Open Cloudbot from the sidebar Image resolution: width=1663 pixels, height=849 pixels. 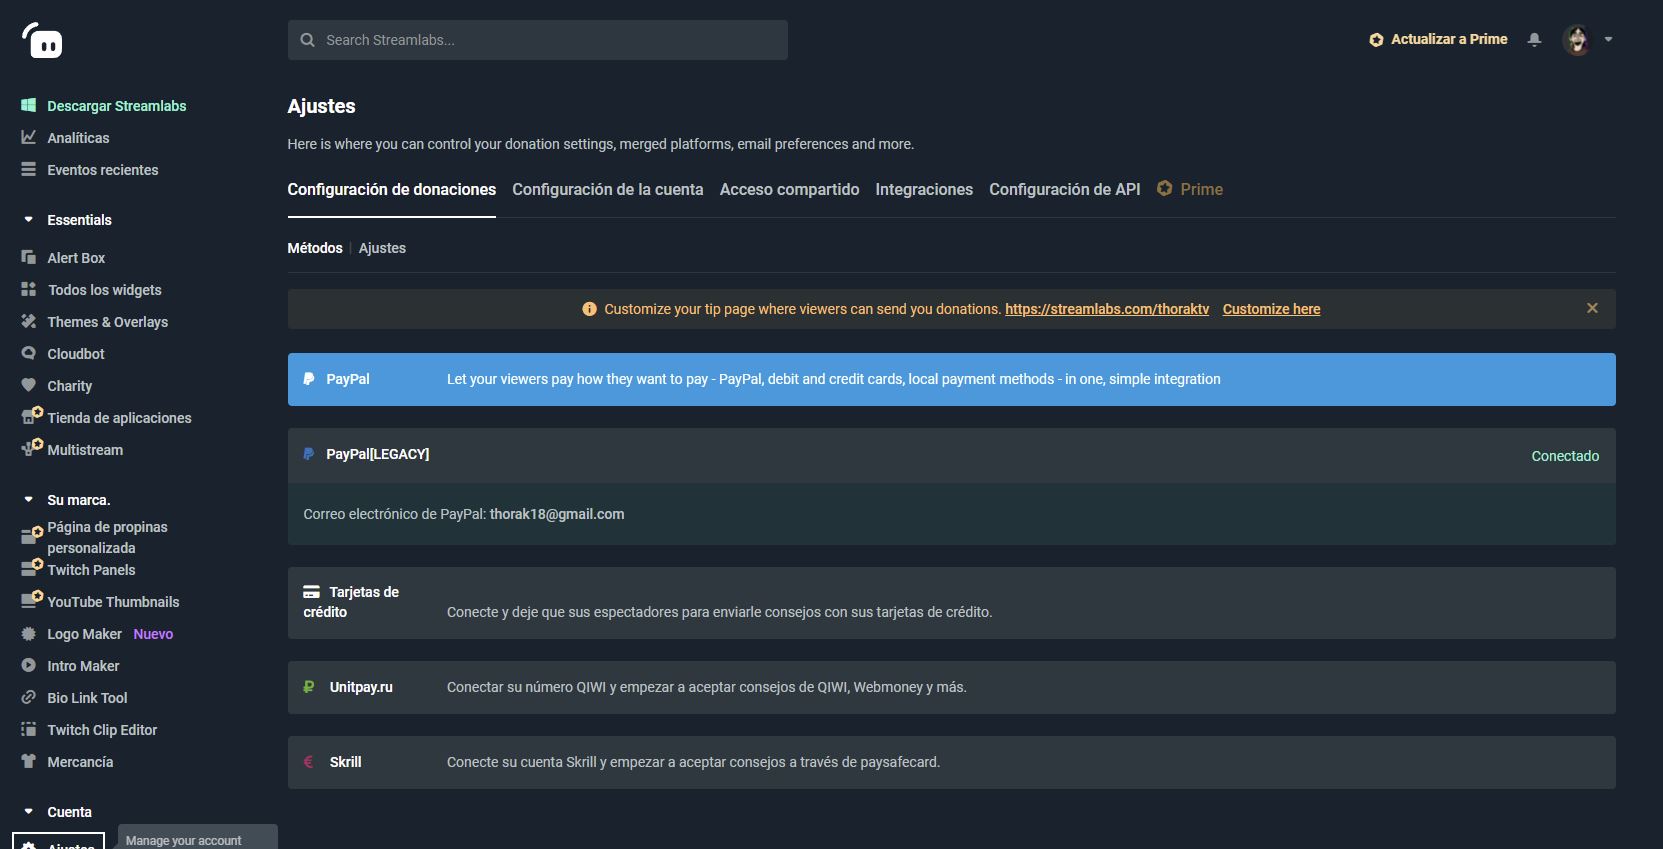click(x=75, y=354)
